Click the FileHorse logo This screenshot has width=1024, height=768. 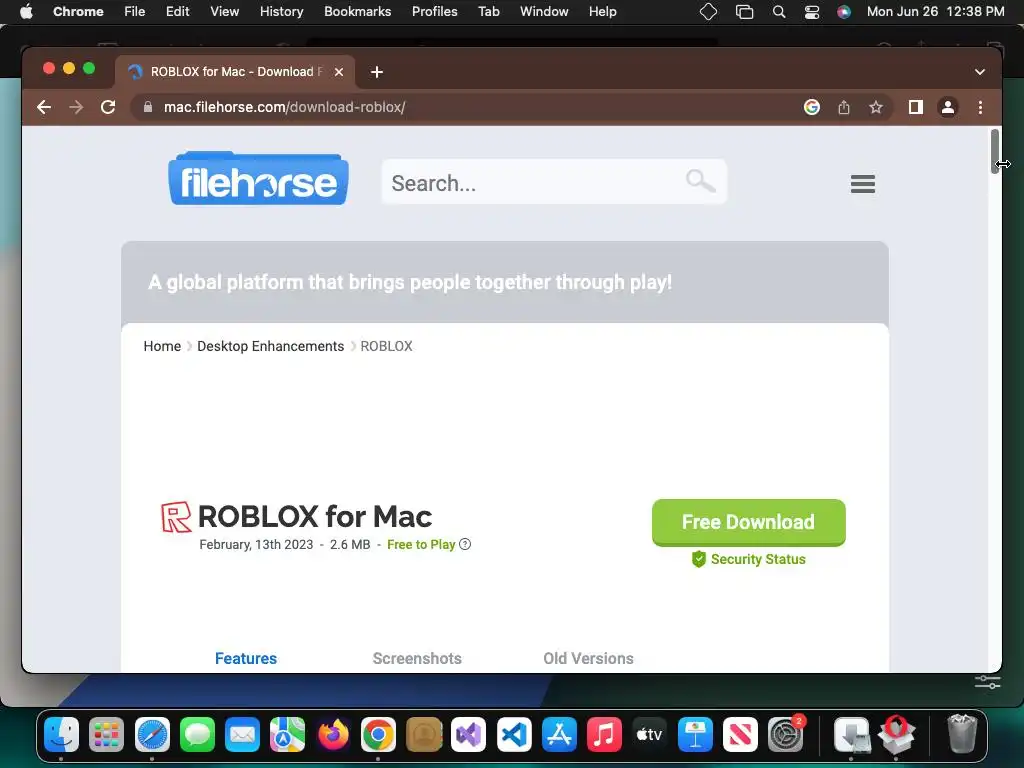tap(258, 178)
